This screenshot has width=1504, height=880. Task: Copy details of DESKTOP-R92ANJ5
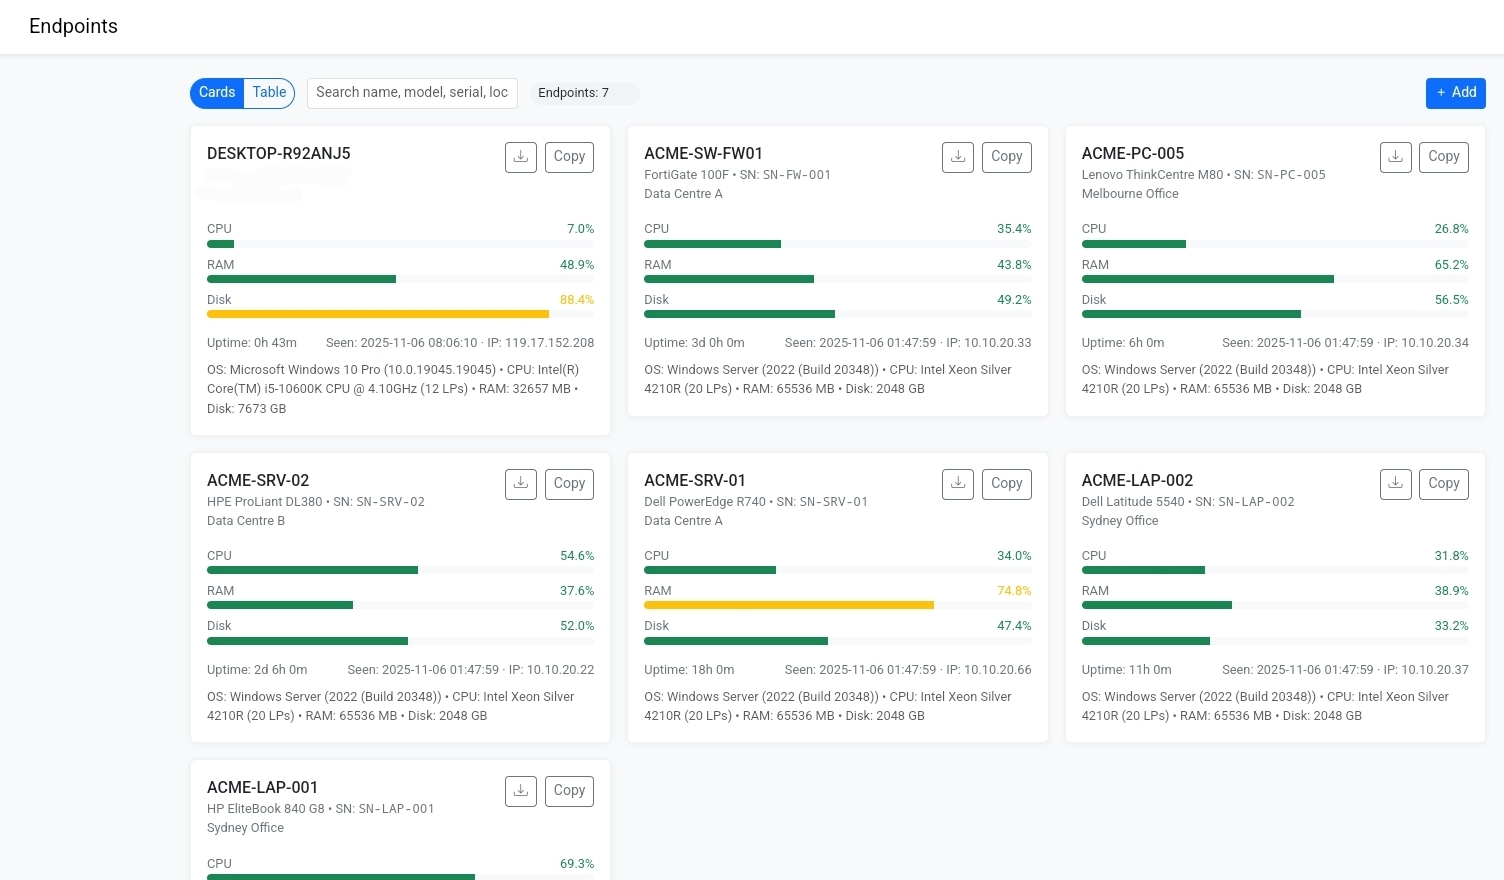[569, 157]
